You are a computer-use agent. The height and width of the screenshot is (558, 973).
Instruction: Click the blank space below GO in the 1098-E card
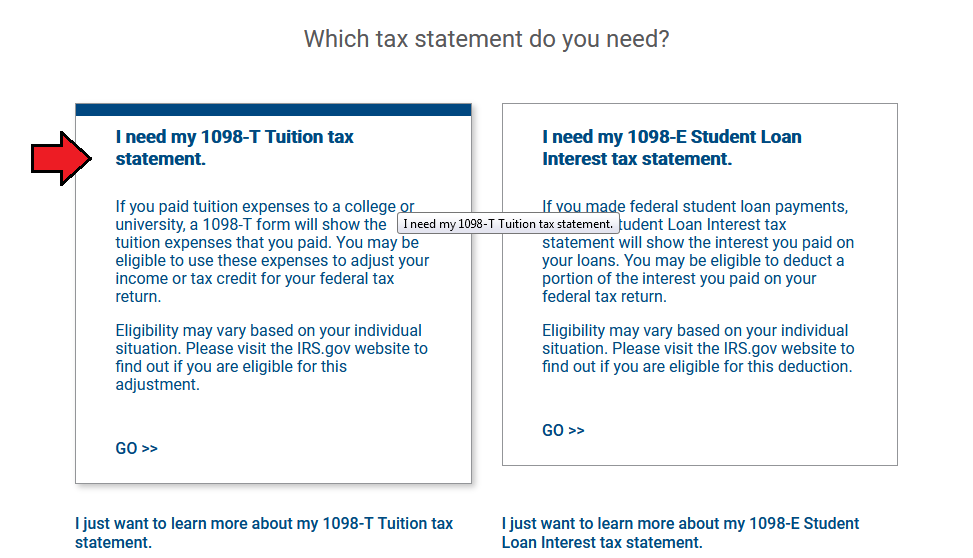699,451
